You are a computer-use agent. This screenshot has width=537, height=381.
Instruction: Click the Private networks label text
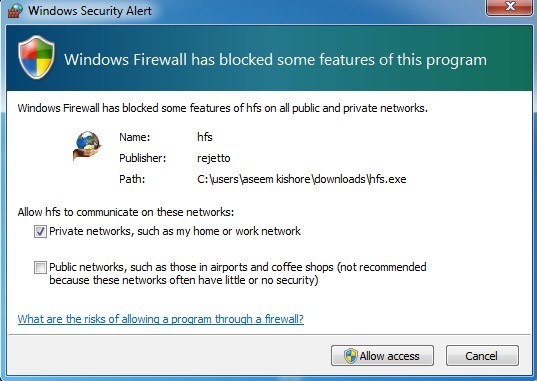[175, 231]
